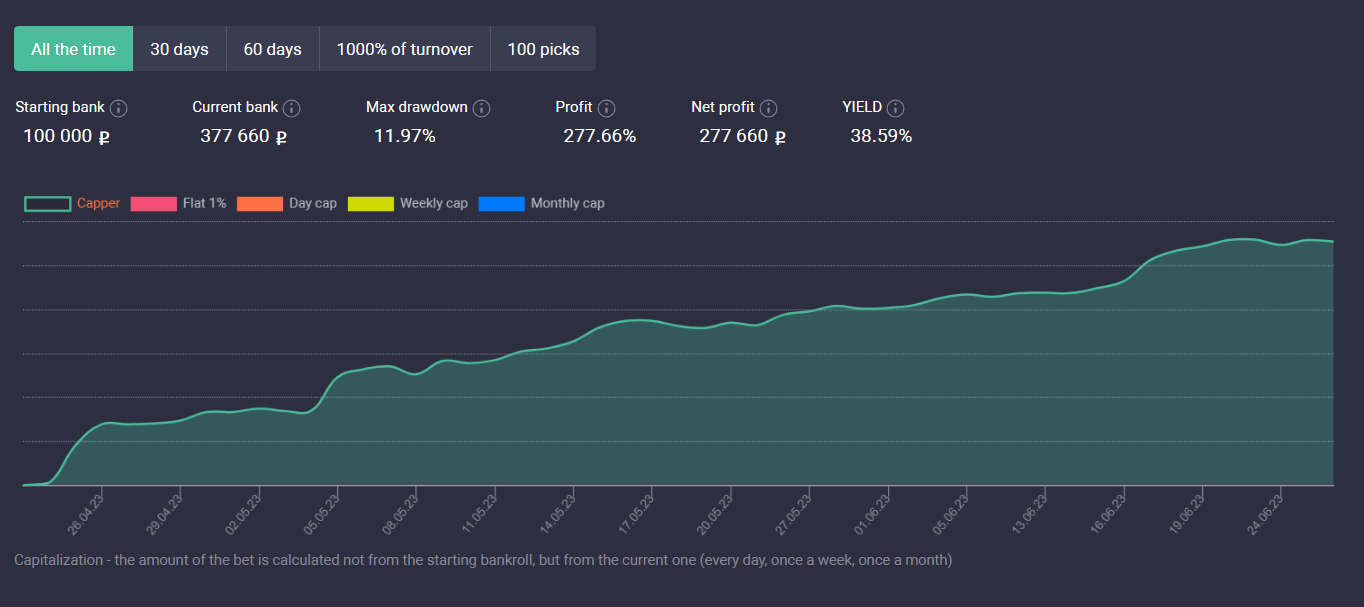Toggle the Weekly cap legend text
The height and width of the screenshot is (607, 1364).
click(433, 203)
